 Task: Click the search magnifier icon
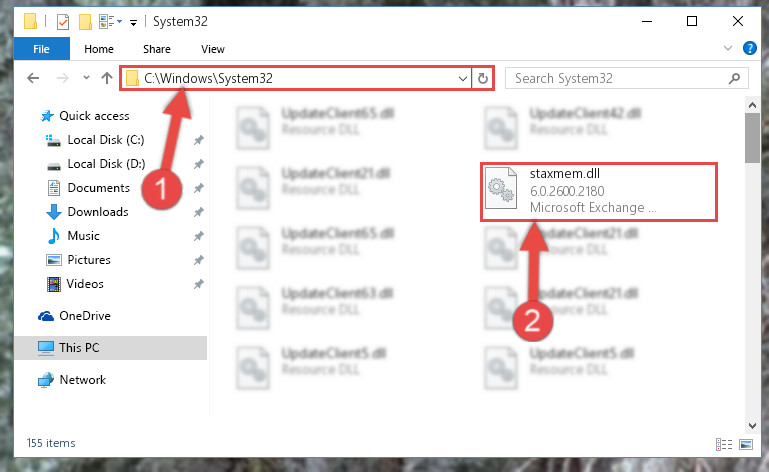click(734, 79)
